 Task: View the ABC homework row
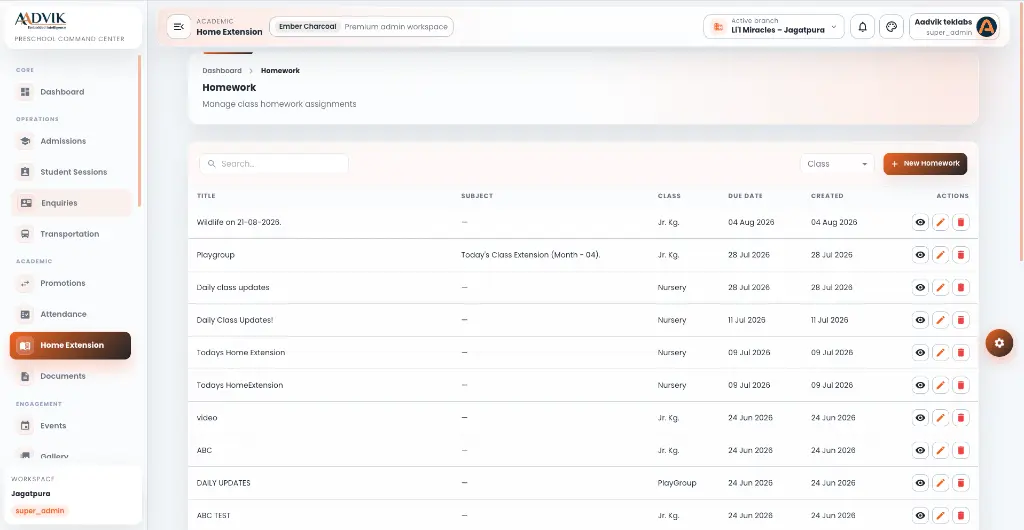pos(920,451)
